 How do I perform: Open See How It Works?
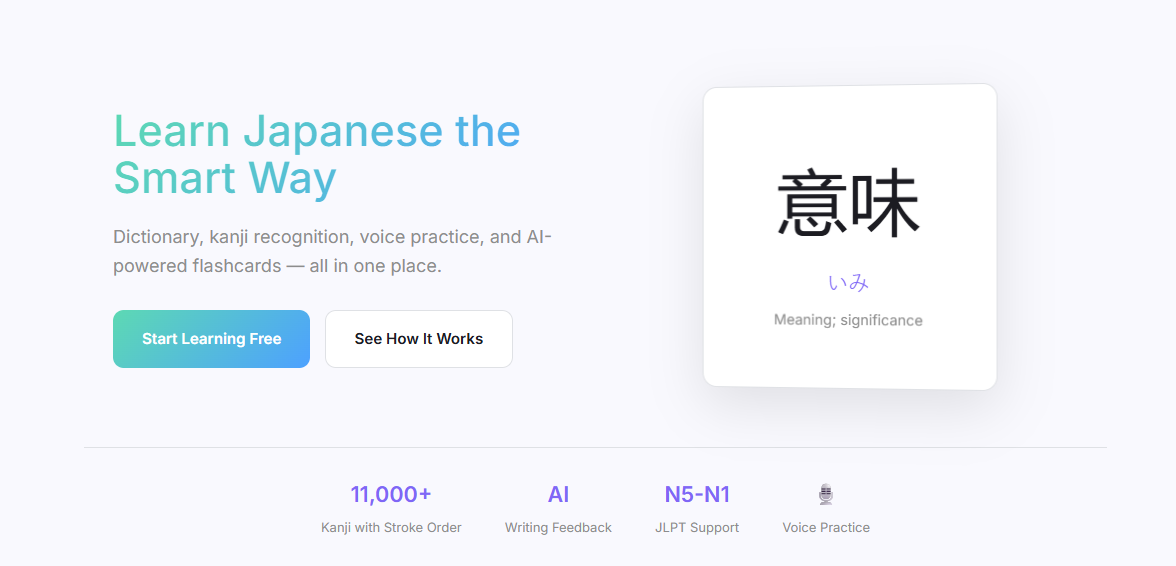[418, 339]
